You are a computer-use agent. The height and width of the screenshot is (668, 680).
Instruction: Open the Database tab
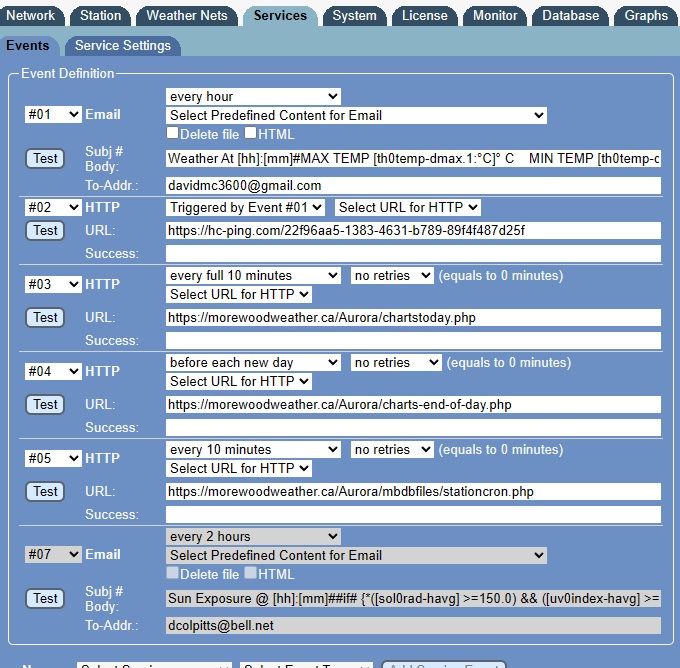[571, 15]
